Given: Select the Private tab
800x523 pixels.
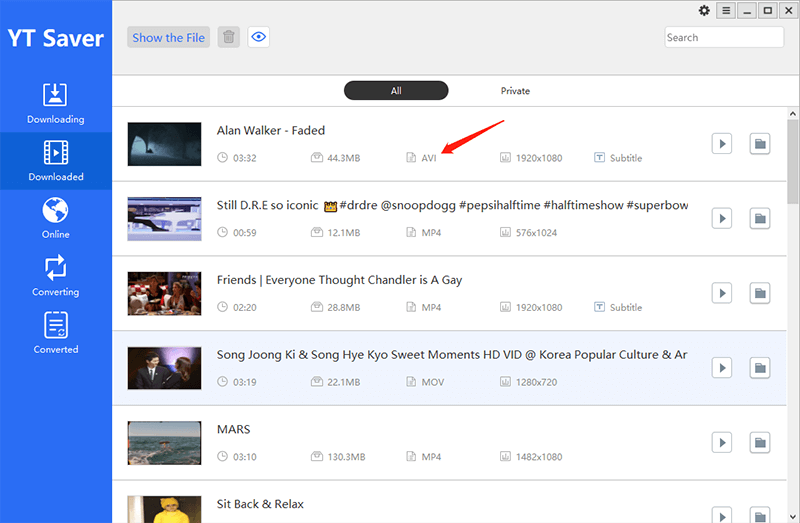Looking at the screenshot, I should click(x=515, y=91).
